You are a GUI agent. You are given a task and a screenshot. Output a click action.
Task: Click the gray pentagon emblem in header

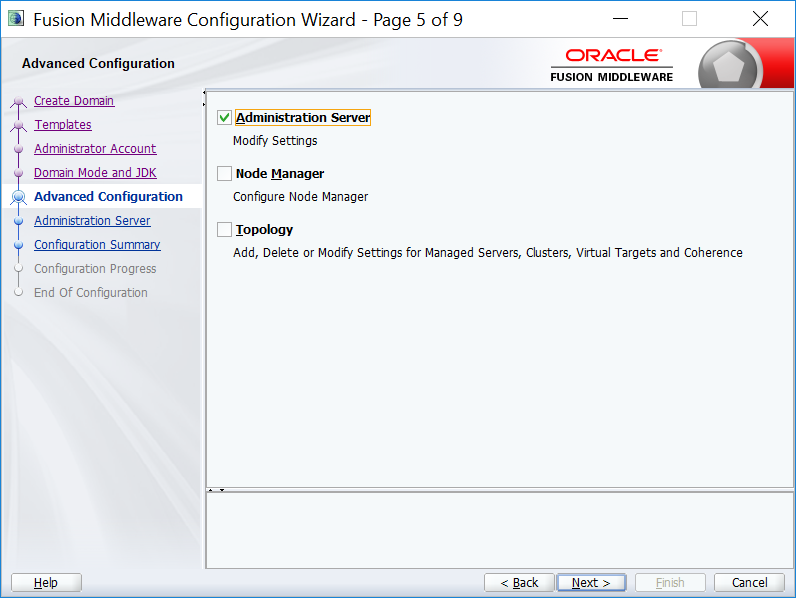tap(731, 69)
